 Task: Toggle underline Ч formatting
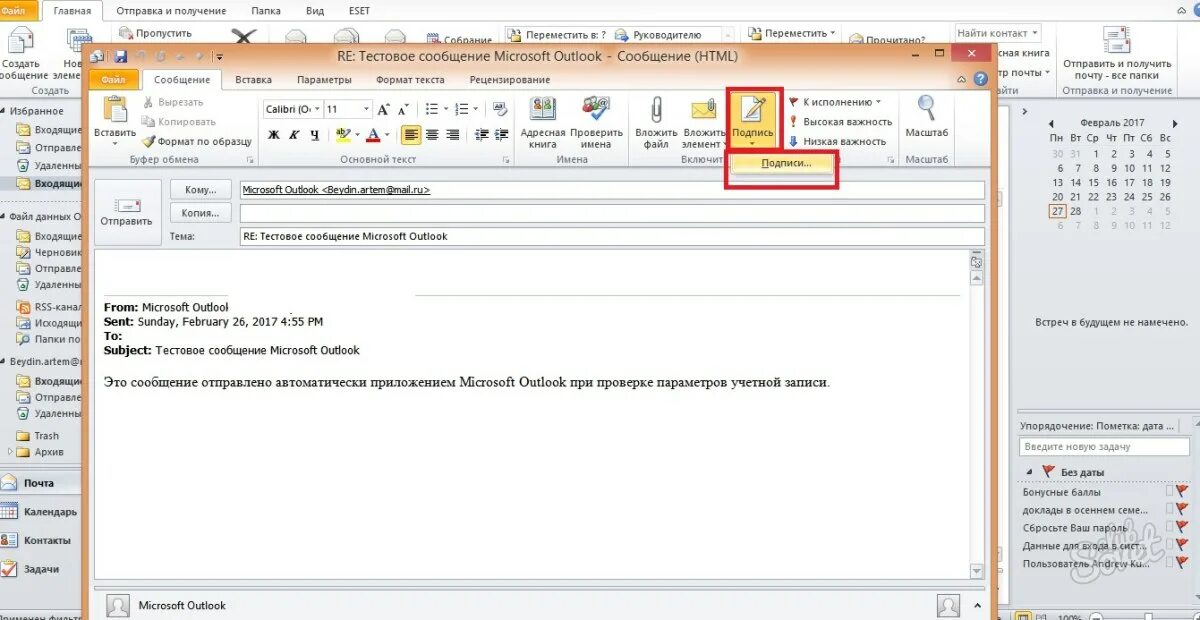[315, 135]
